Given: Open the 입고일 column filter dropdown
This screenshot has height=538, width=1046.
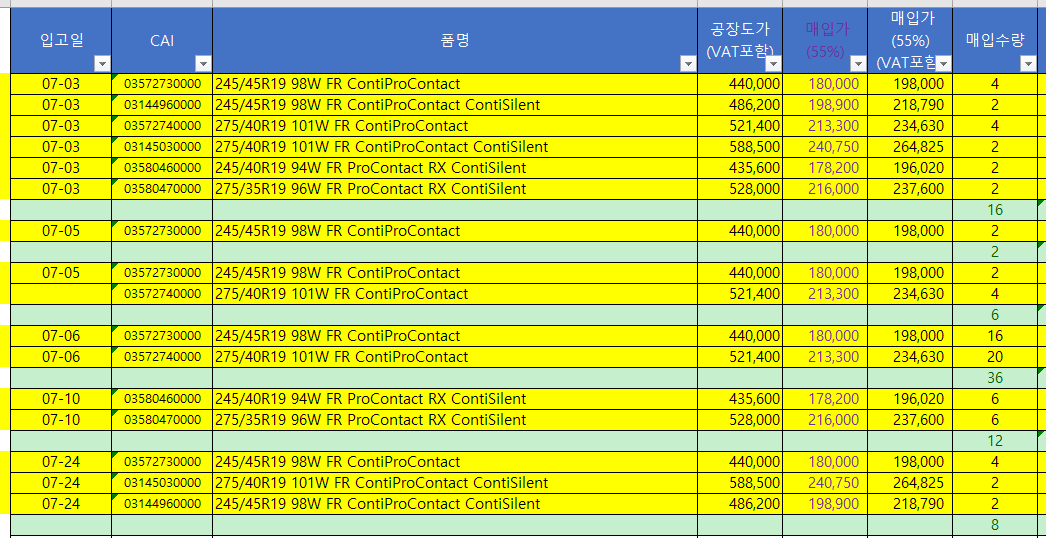Looking at the screenshot, I should [101, 64].
